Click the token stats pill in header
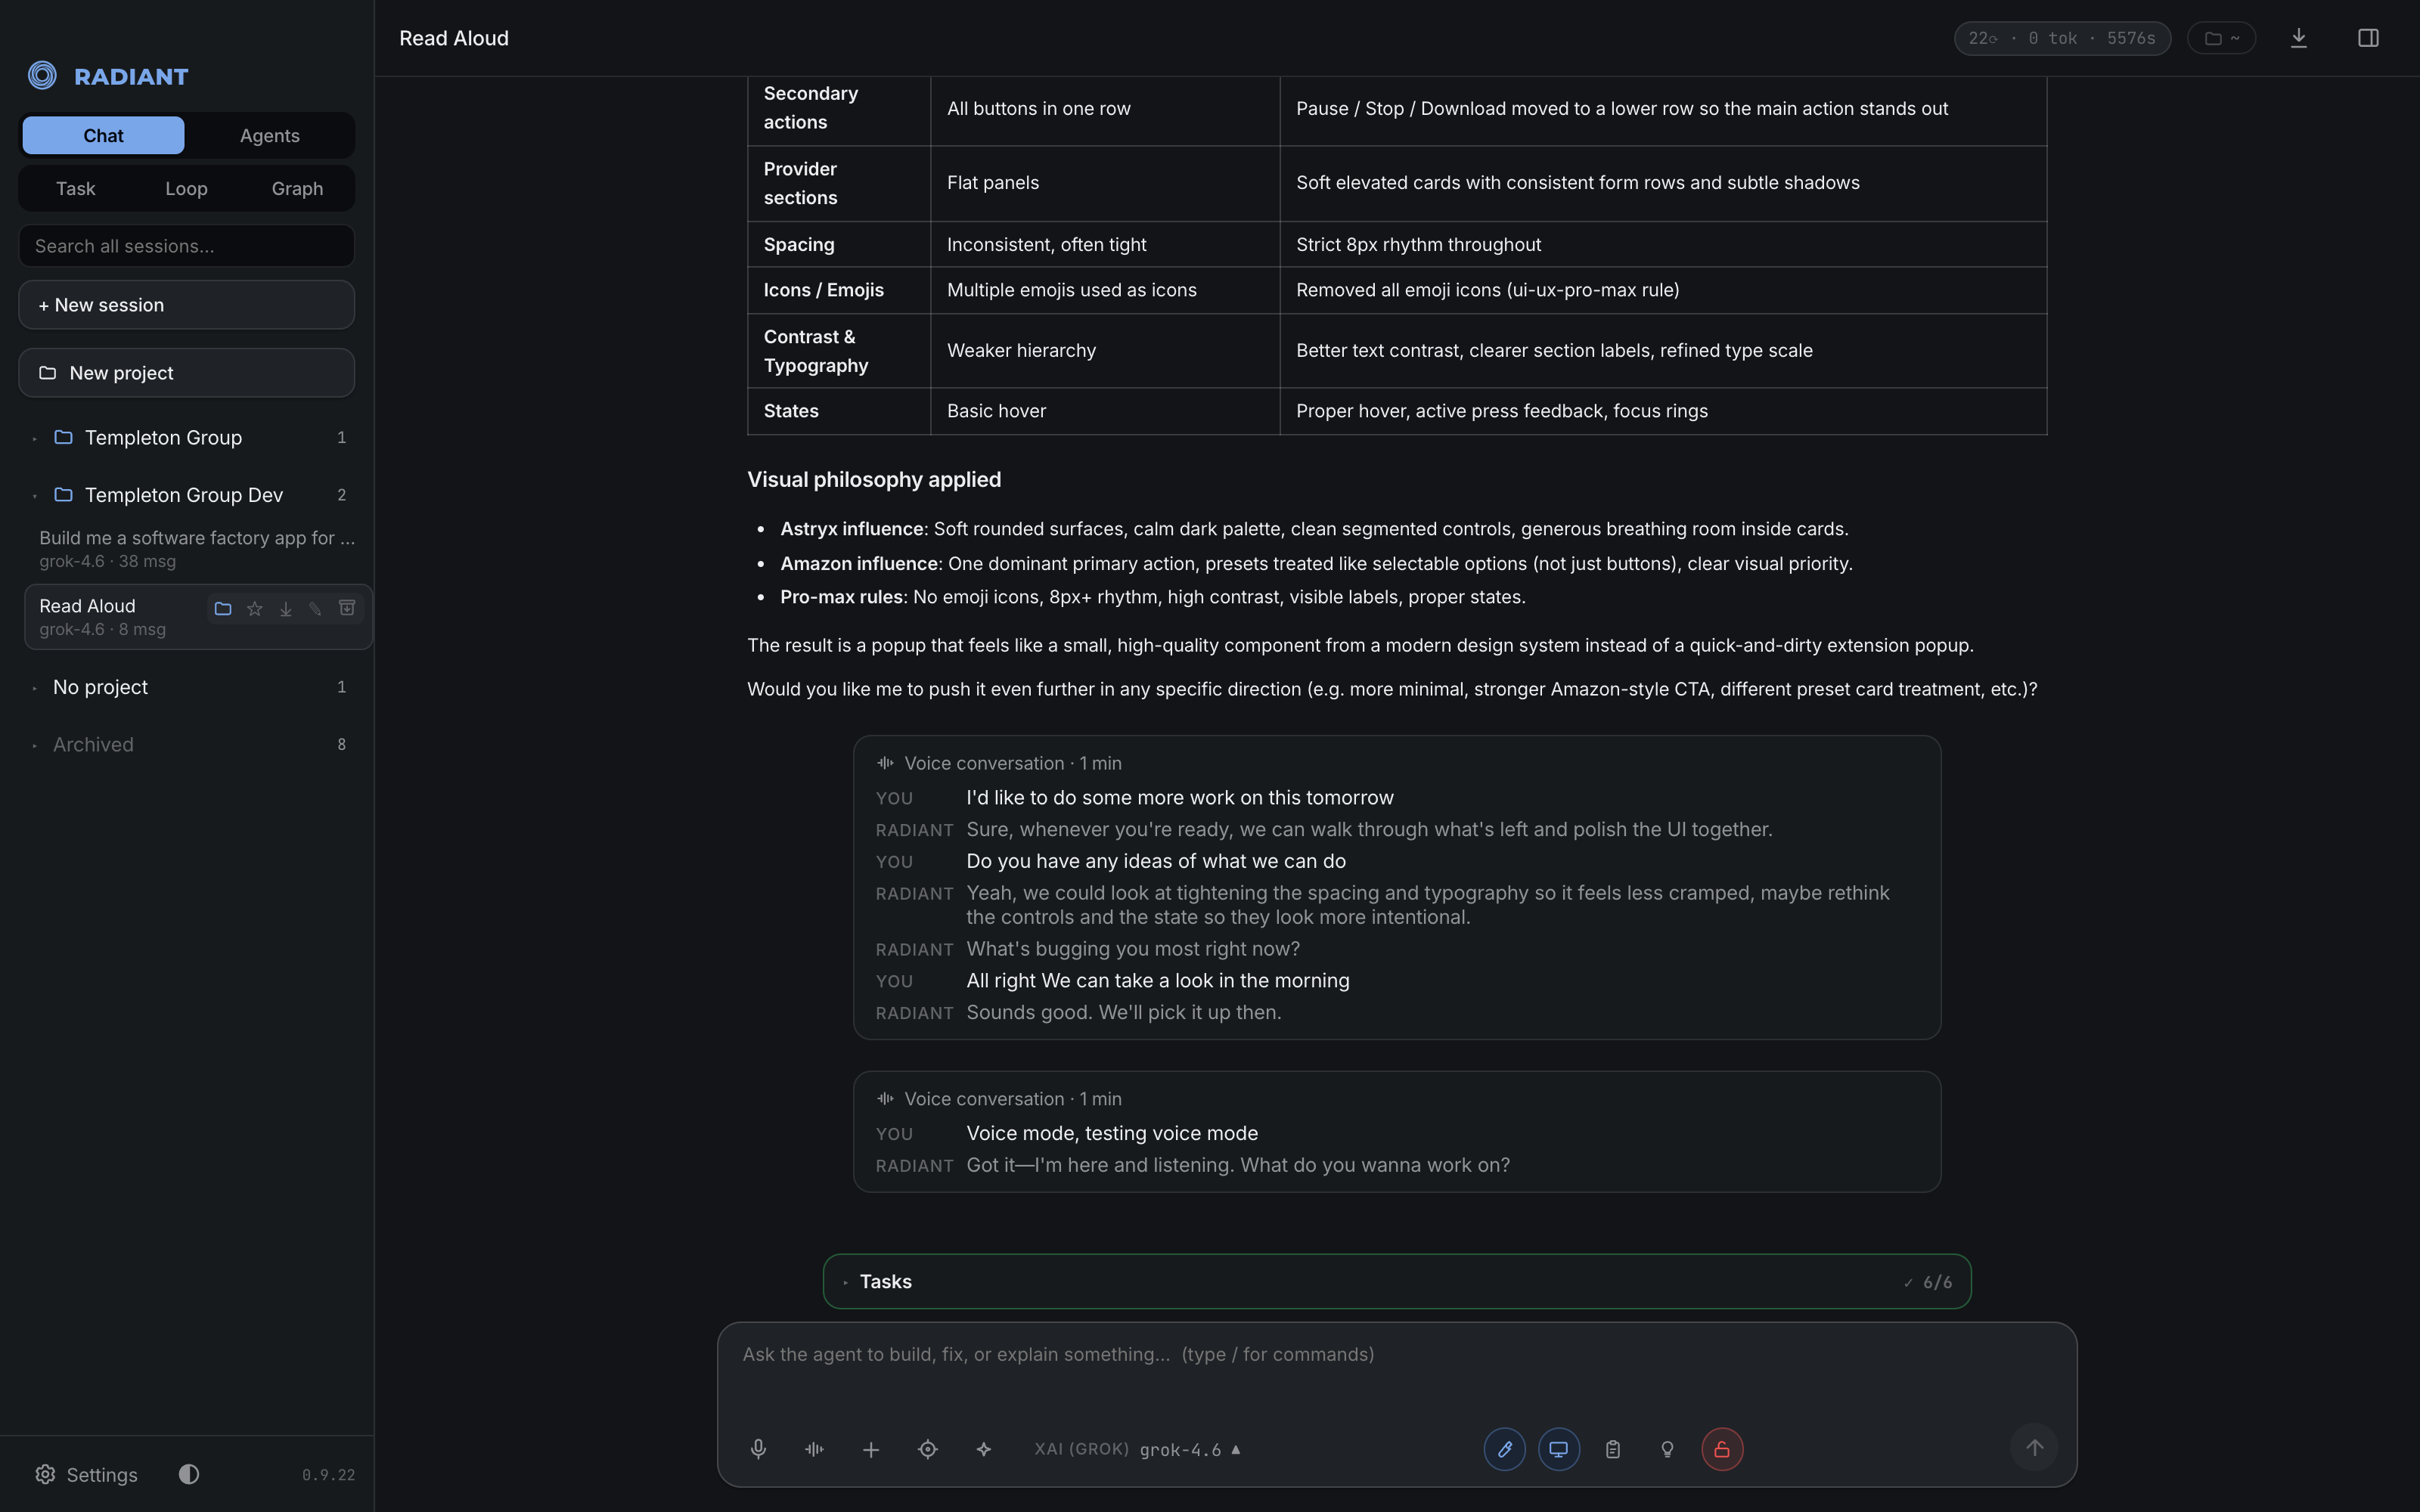This screenshot has width=2420, height=1512. pos(2062,38)
